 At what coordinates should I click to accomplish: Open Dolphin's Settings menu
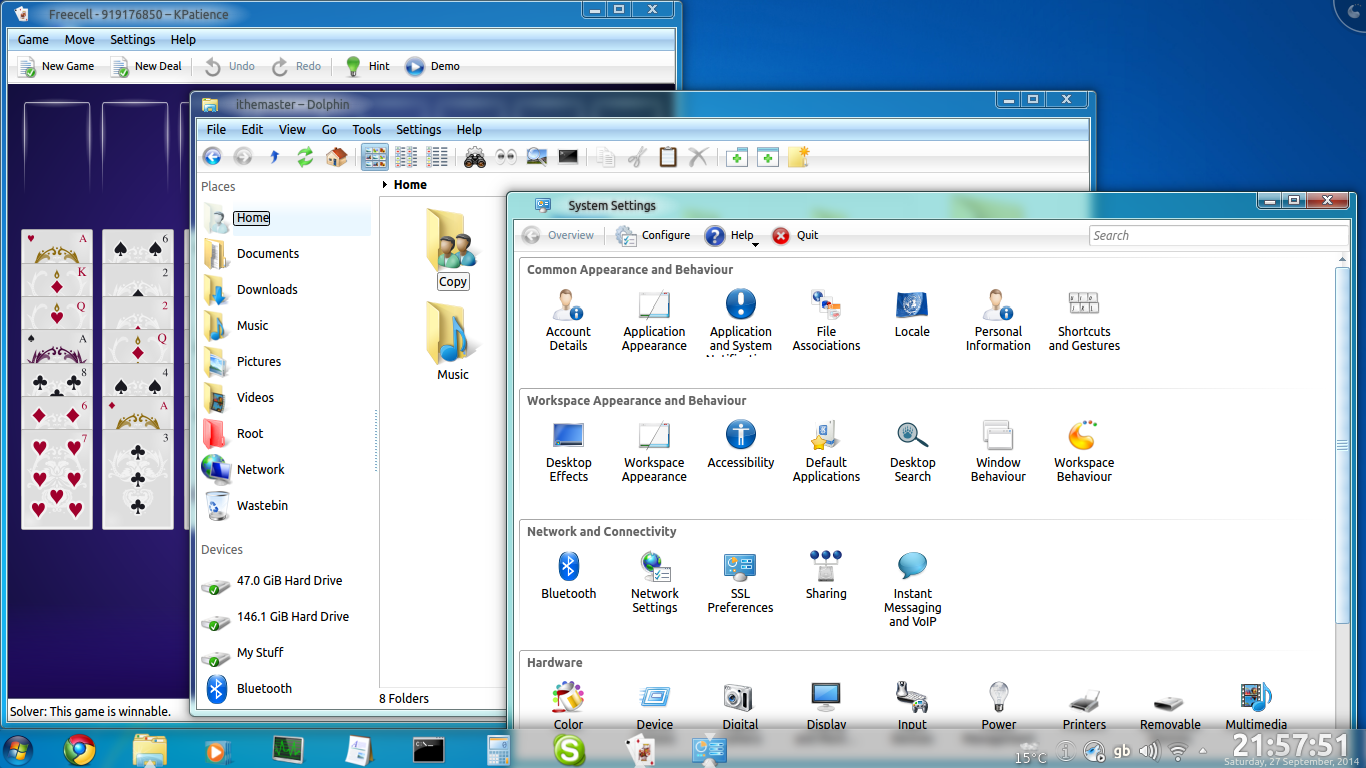pyautogui.click(x=418, y=129)
